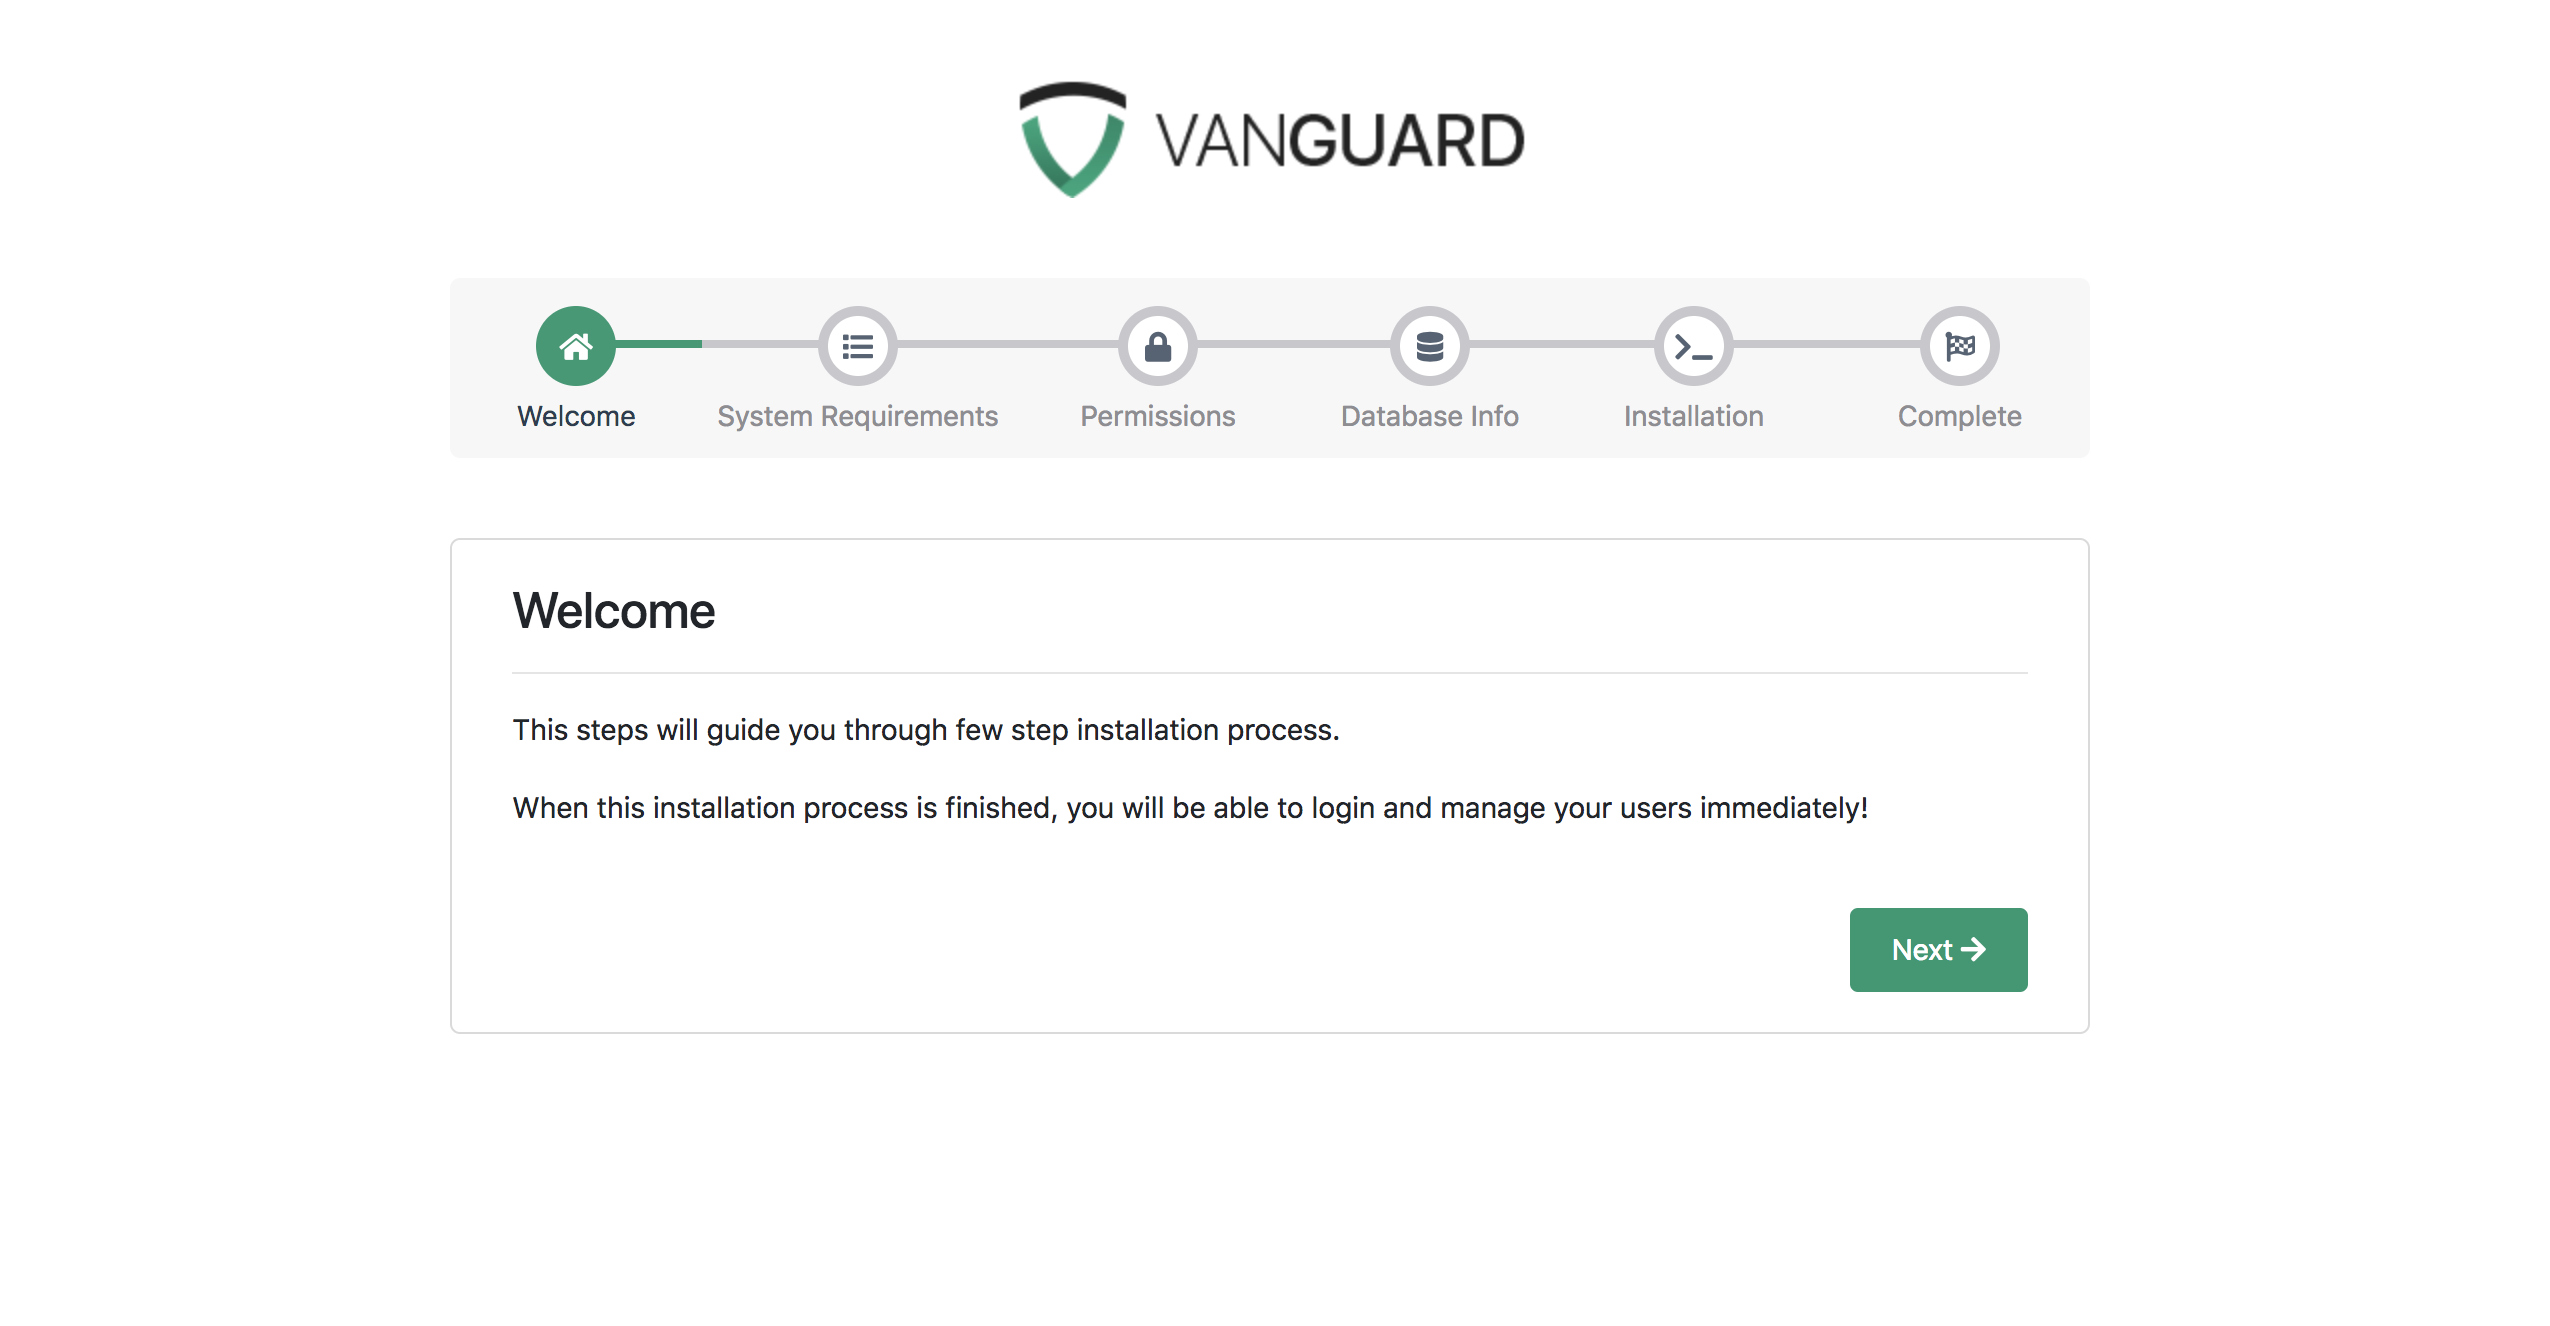Click the Next navigation button
This screenshot has width=2550, height=1326.
[x=1939, y=950]
